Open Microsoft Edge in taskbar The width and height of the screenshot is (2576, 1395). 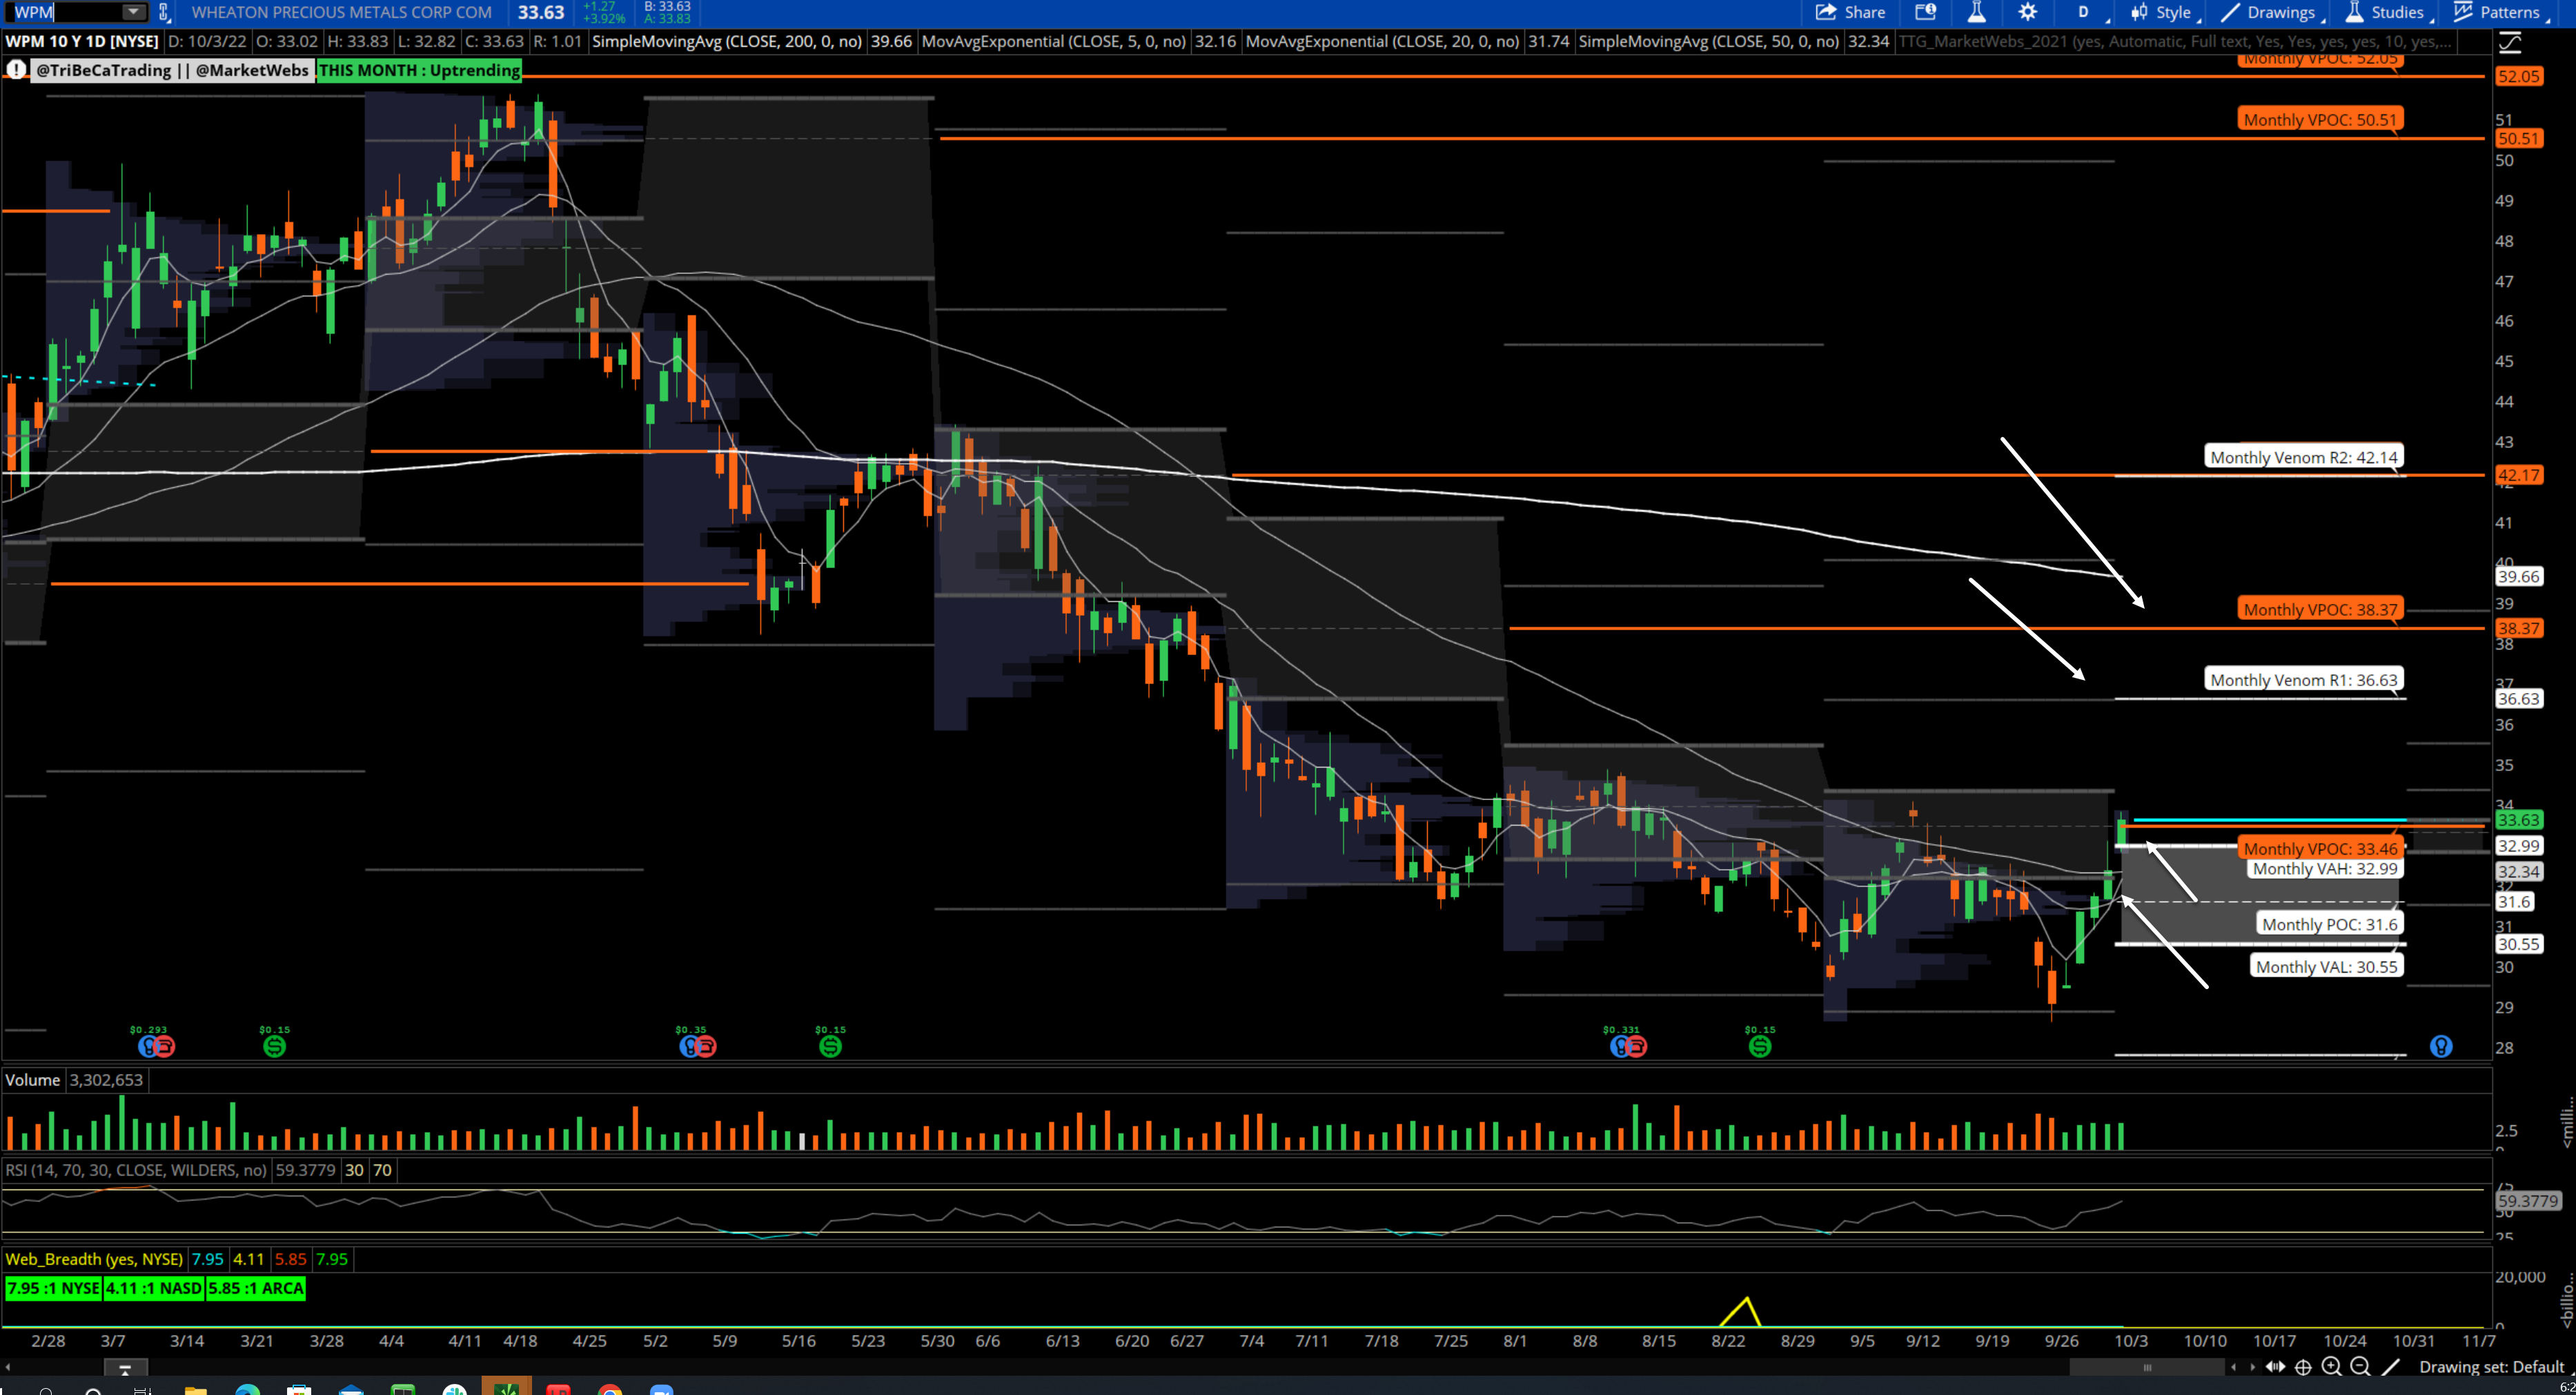pos(248,1390)
